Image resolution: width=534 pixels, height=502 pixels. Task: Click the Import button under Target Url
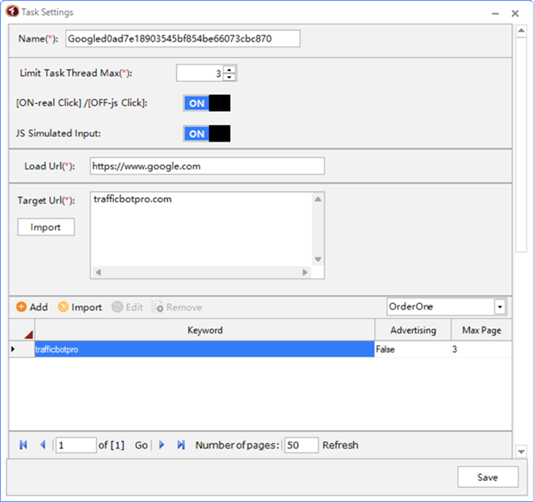click(x=46, y=227)
